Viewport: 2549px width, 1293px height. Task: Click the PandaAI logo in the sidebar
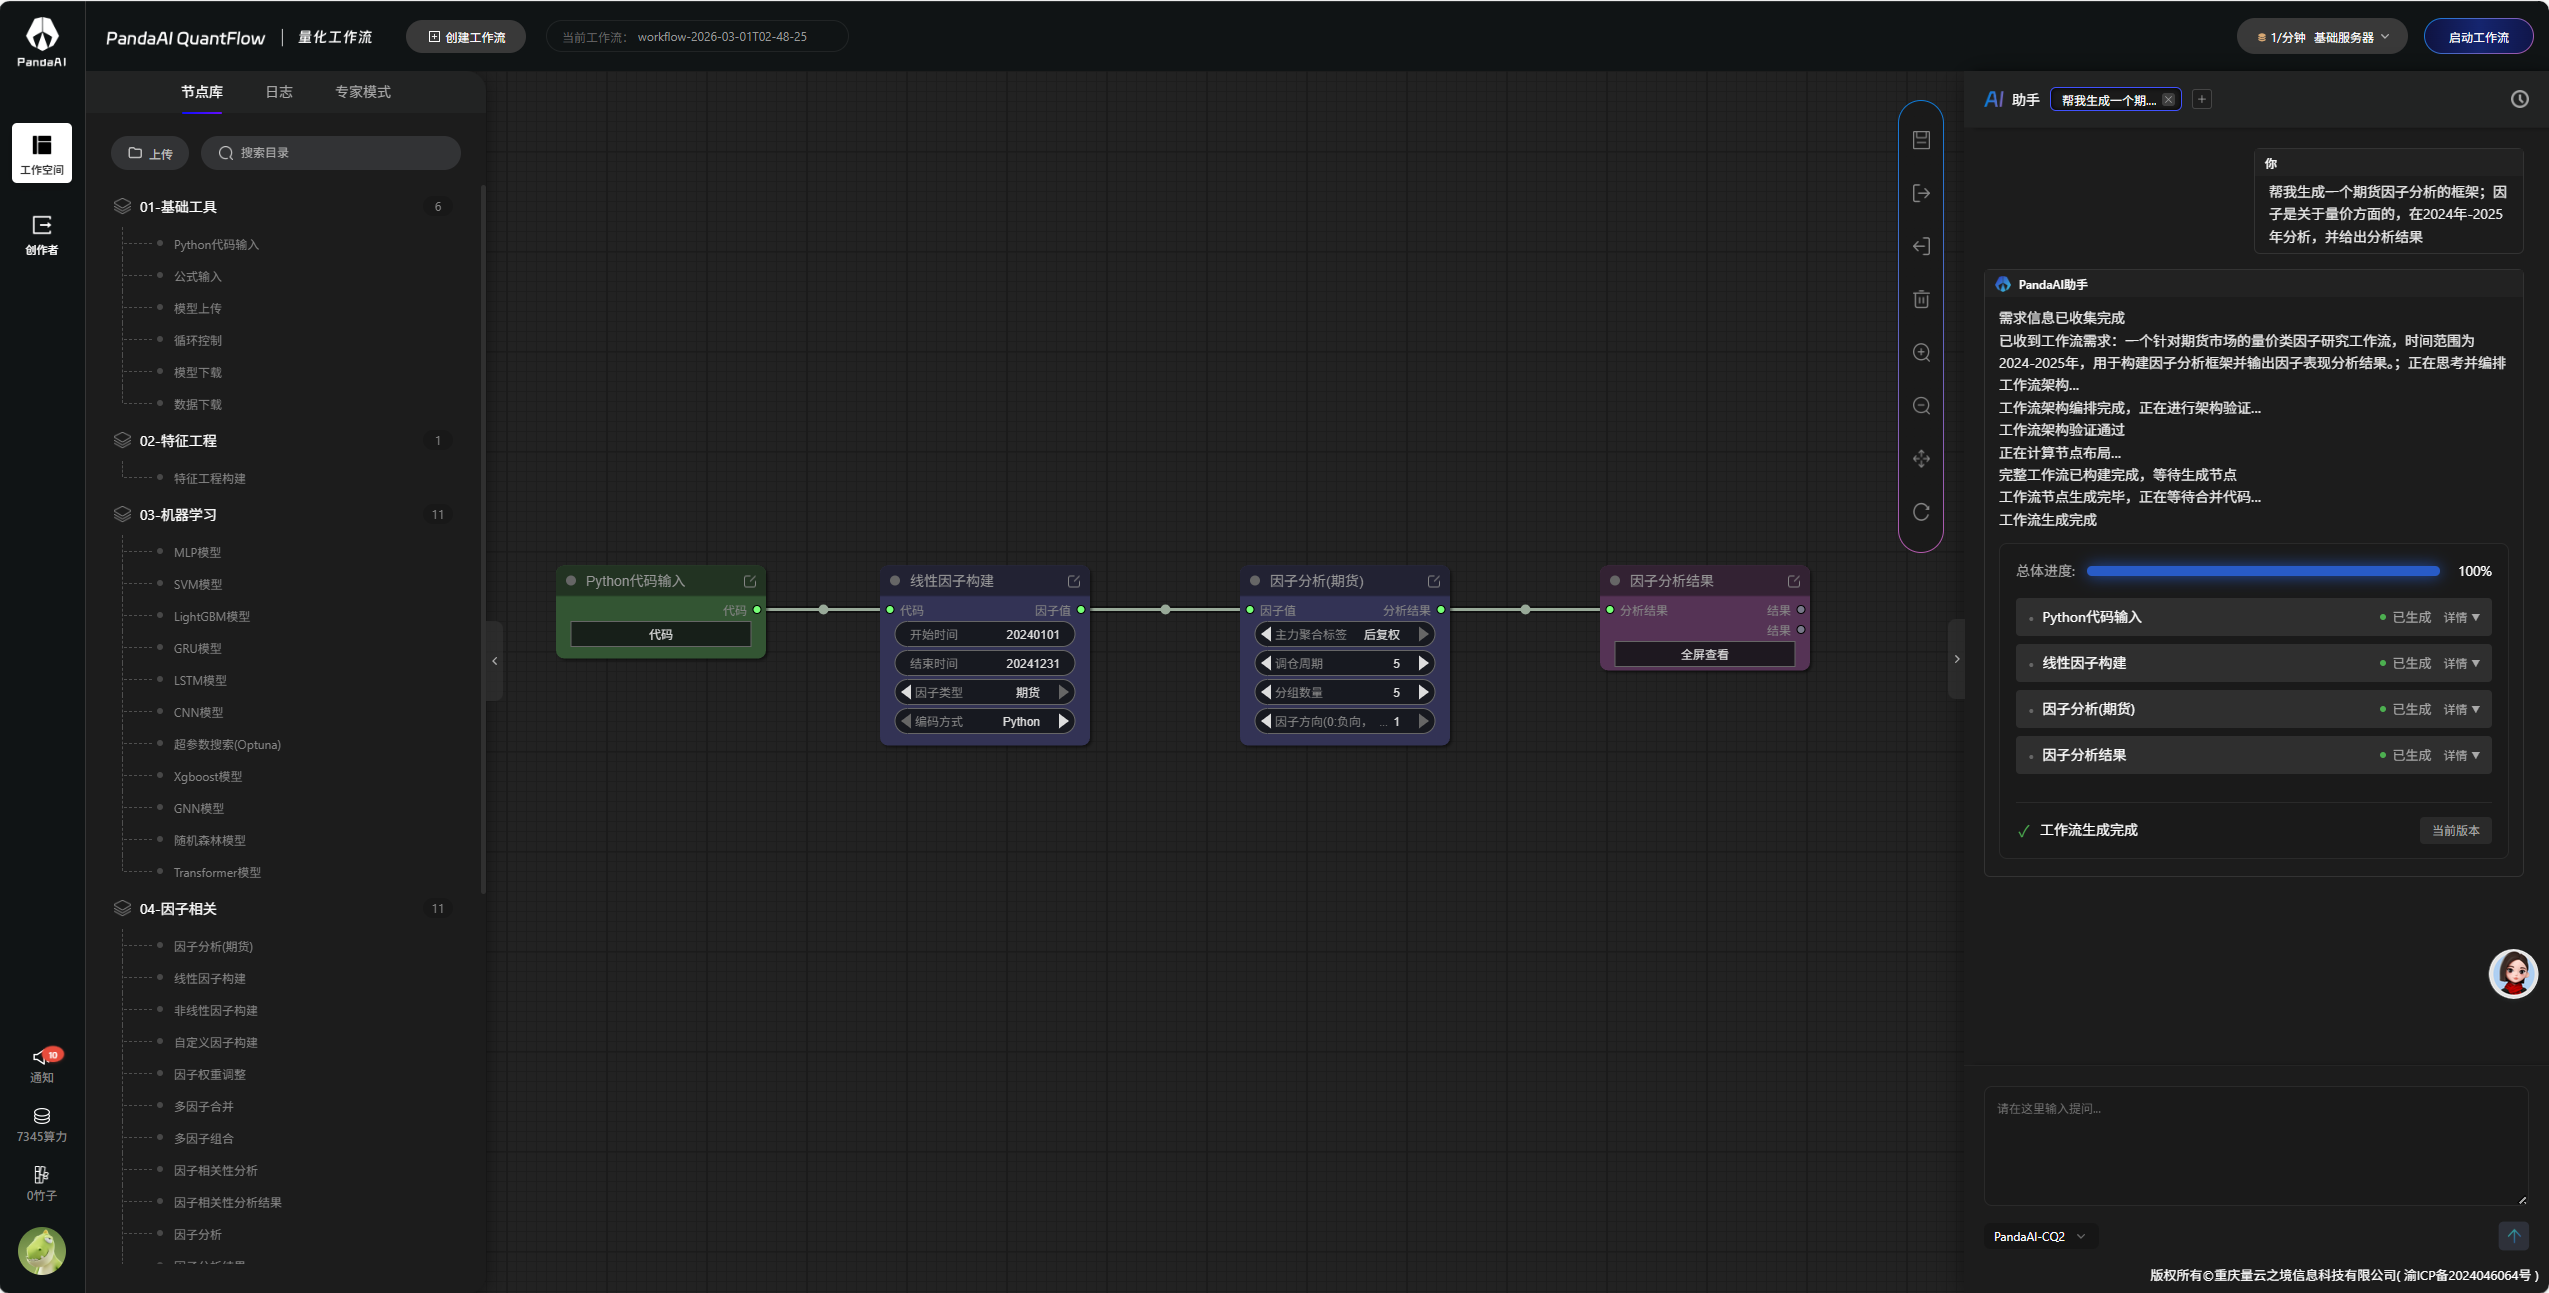pyautogui.click(x=42, y=41)
